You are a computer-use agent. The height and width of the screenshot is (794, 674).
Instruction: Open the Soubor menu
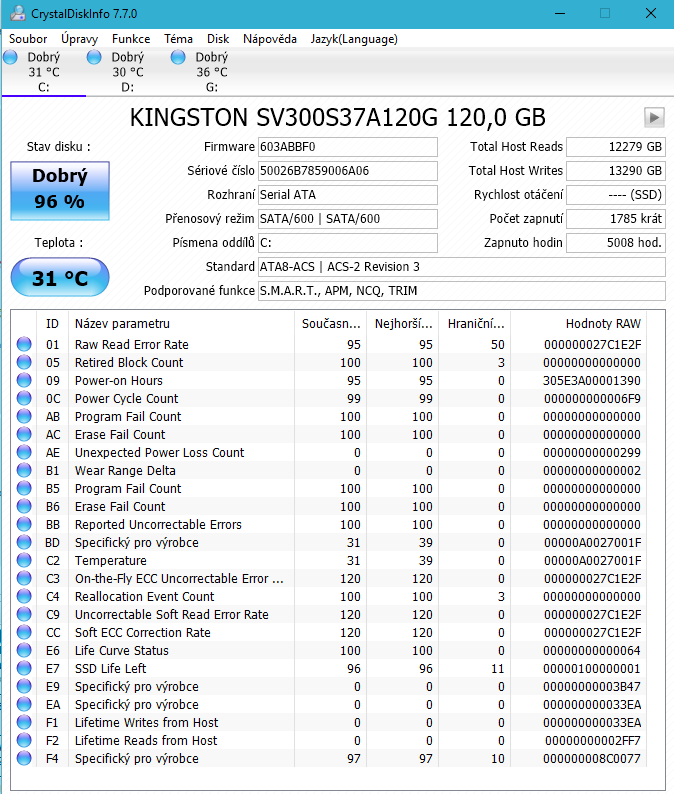click(28, 39)
